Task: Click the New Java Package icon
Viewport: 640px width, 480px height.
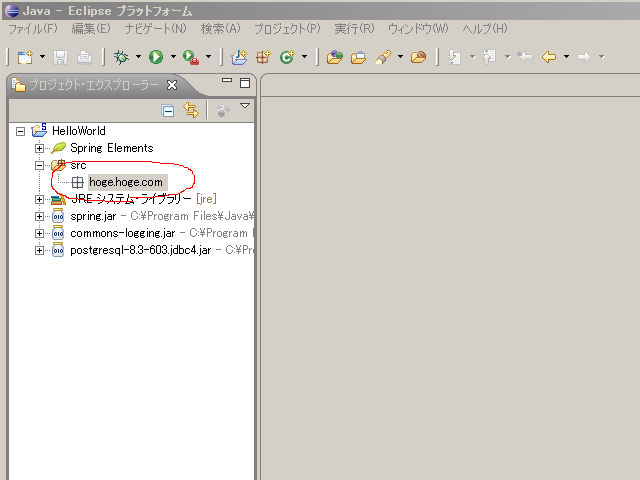Action: pyautogui.click(x=264, y=57)
